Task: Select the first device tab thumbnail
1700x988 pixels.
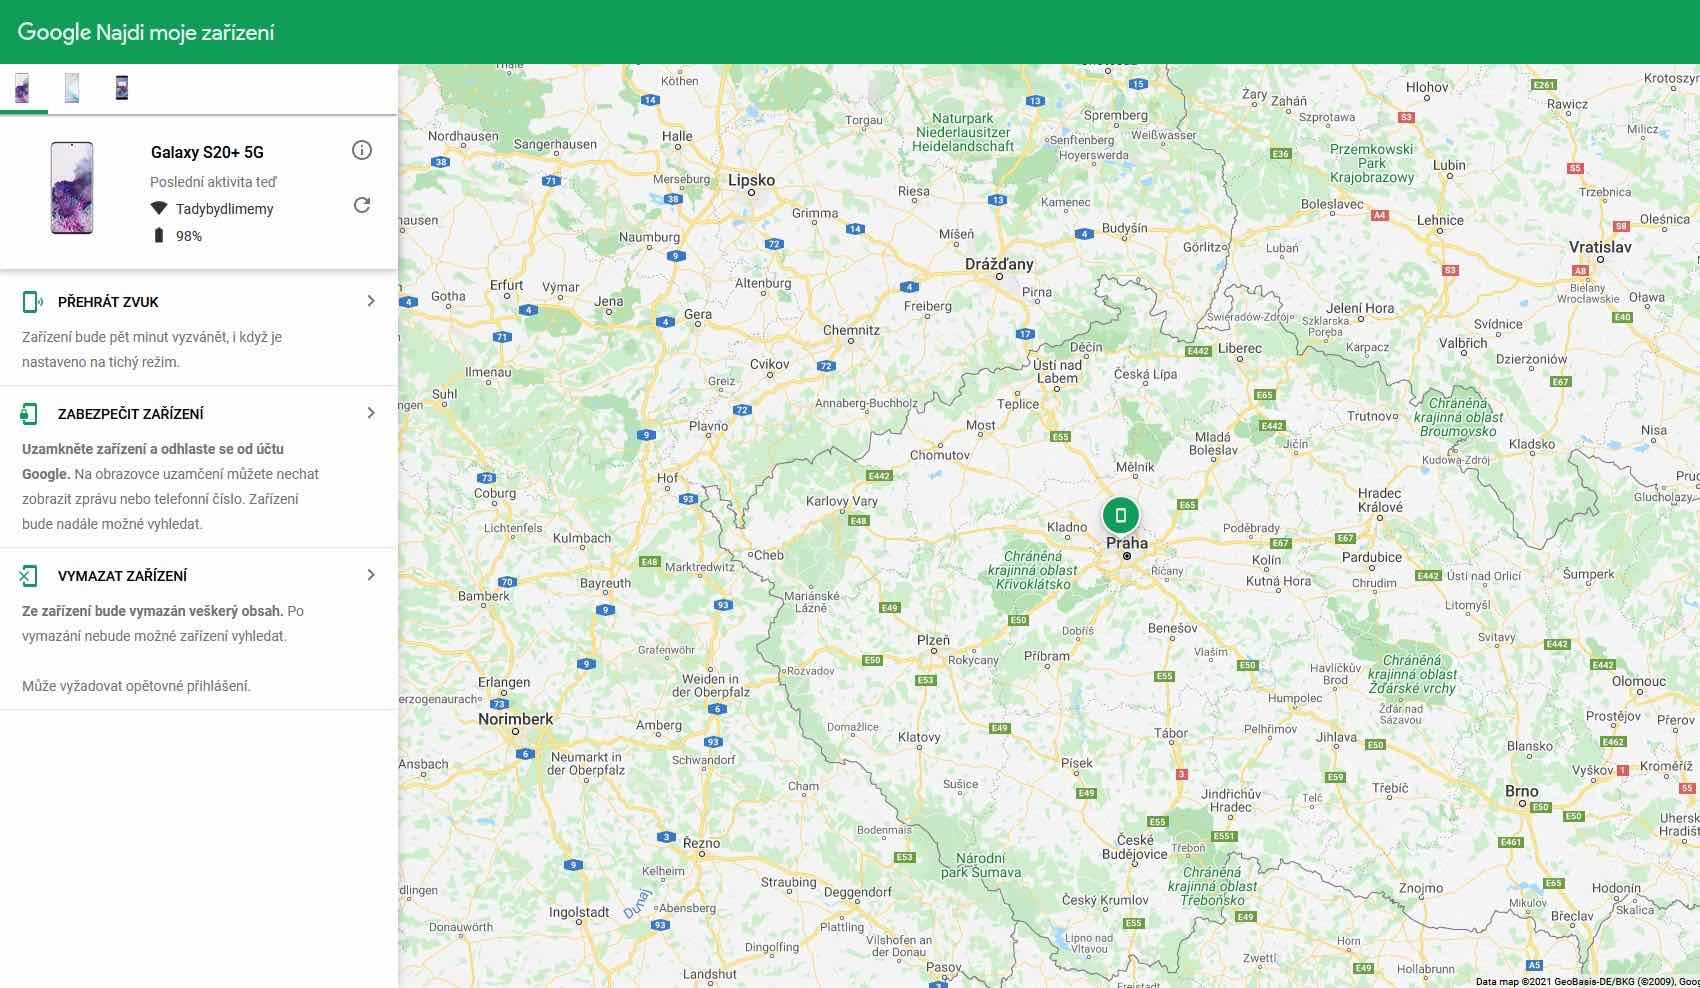Action: click(x=22, y=89)
